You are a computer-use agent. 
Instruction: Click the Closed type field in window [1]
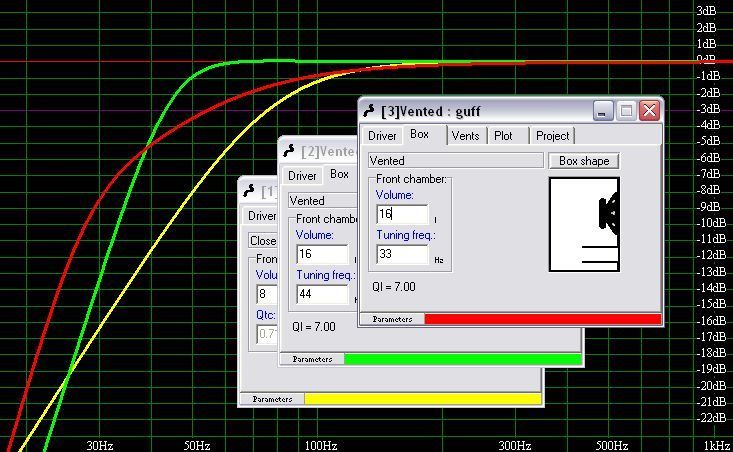263,241
